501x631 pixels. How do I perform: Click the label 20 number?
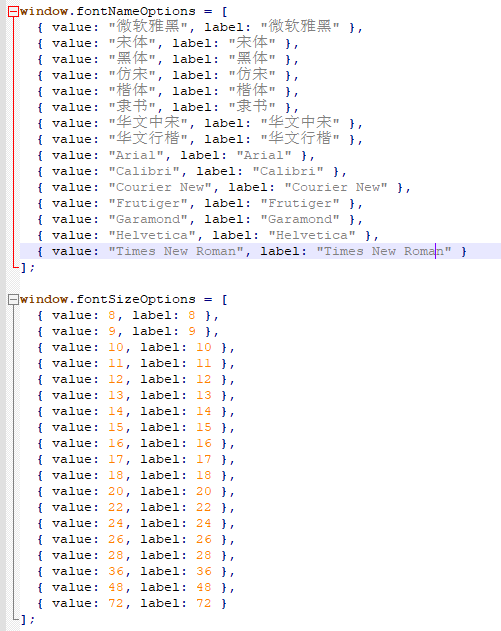pyautogui.click(x=204, y=491)
